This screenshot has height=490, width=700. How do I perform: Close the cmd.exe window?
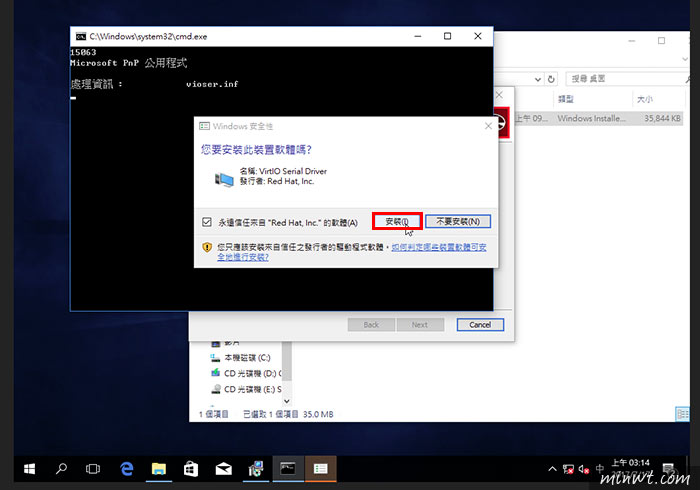(x=478, y=36)
